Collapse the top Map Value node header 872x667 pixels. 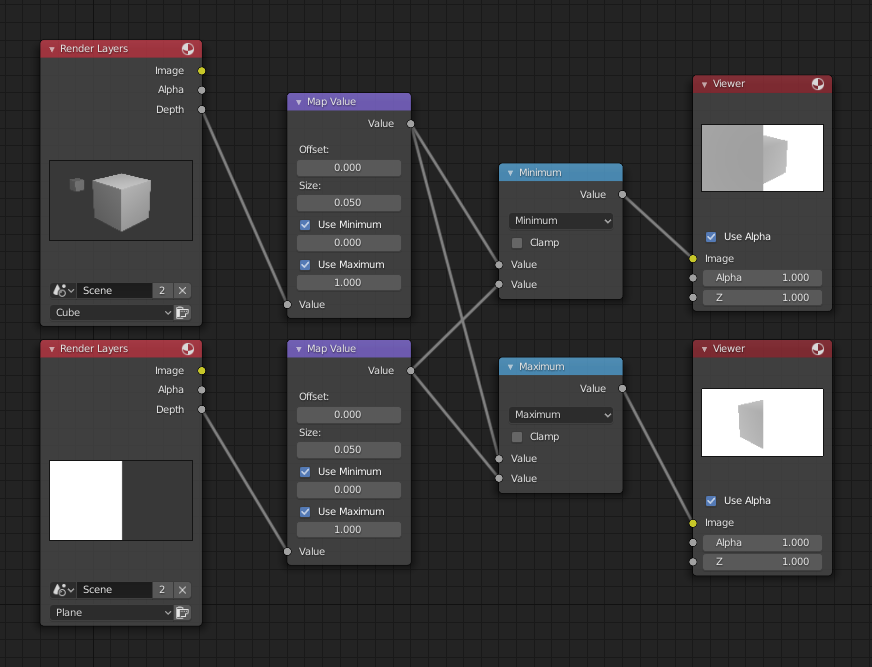coord(297,101)
